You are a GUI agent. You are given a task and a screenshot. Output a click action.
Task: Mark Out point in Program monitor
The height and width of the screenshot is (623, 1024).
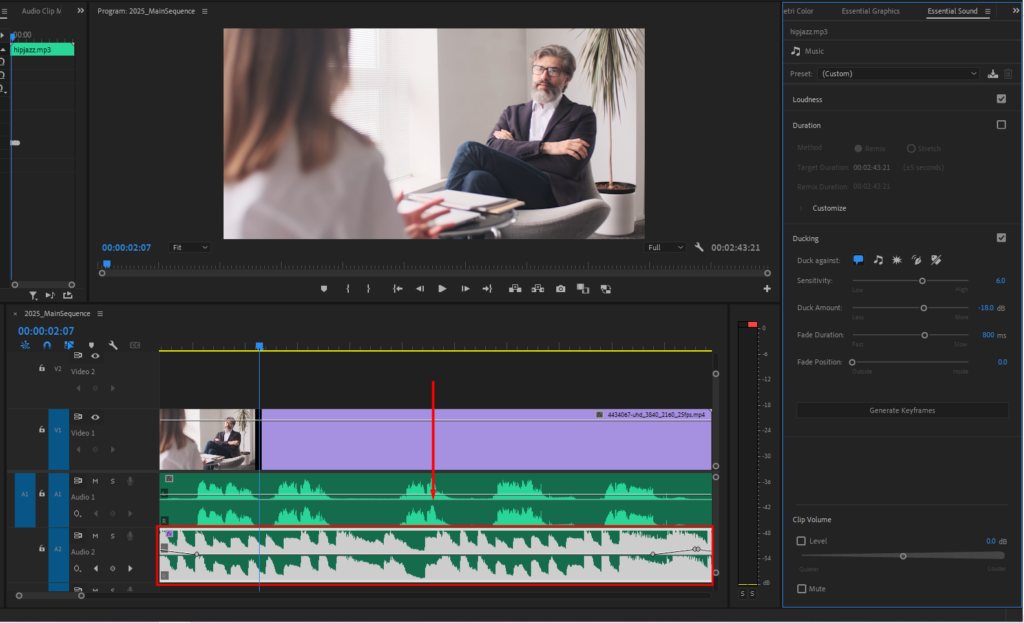pyautogui.click(x=368, y=289)
